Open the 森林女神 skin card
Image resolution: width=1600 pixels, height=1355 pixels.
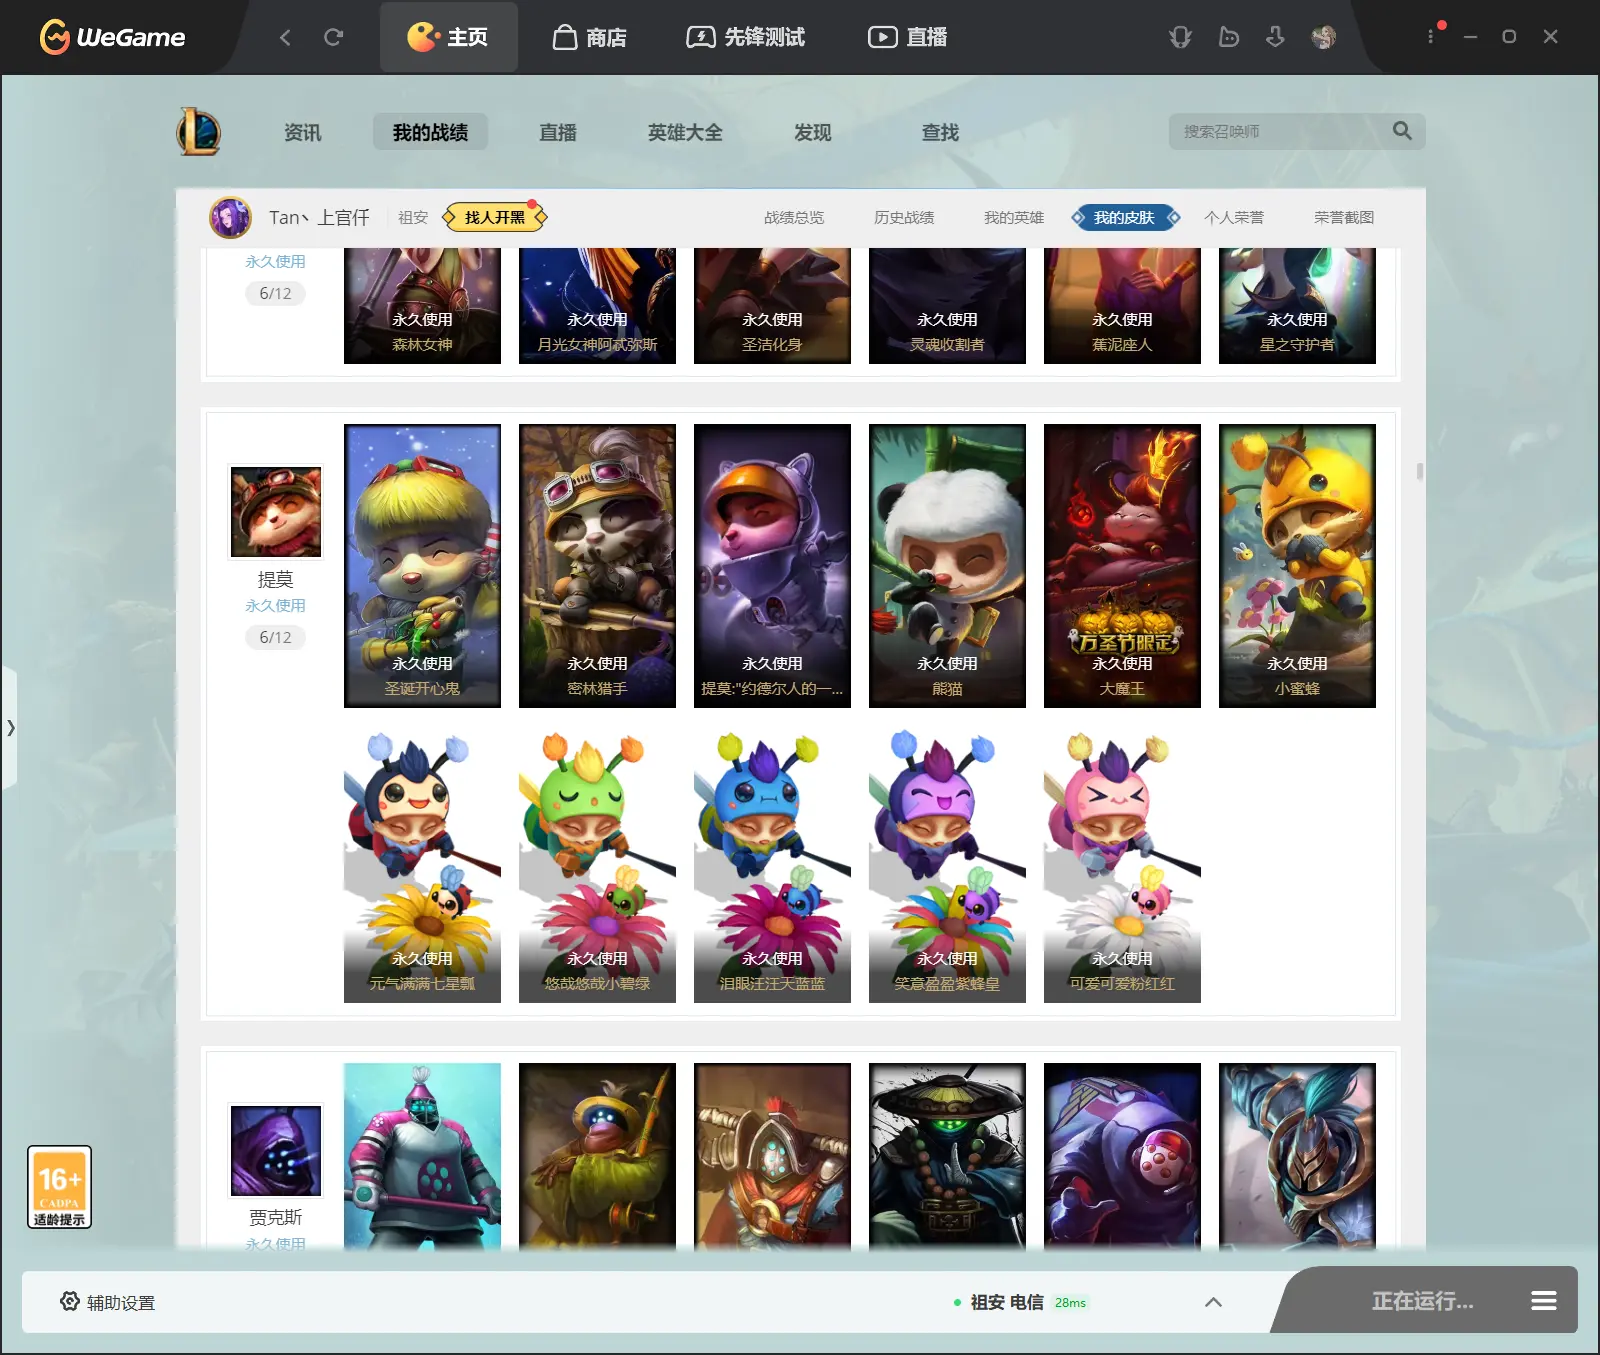(422, 306)
